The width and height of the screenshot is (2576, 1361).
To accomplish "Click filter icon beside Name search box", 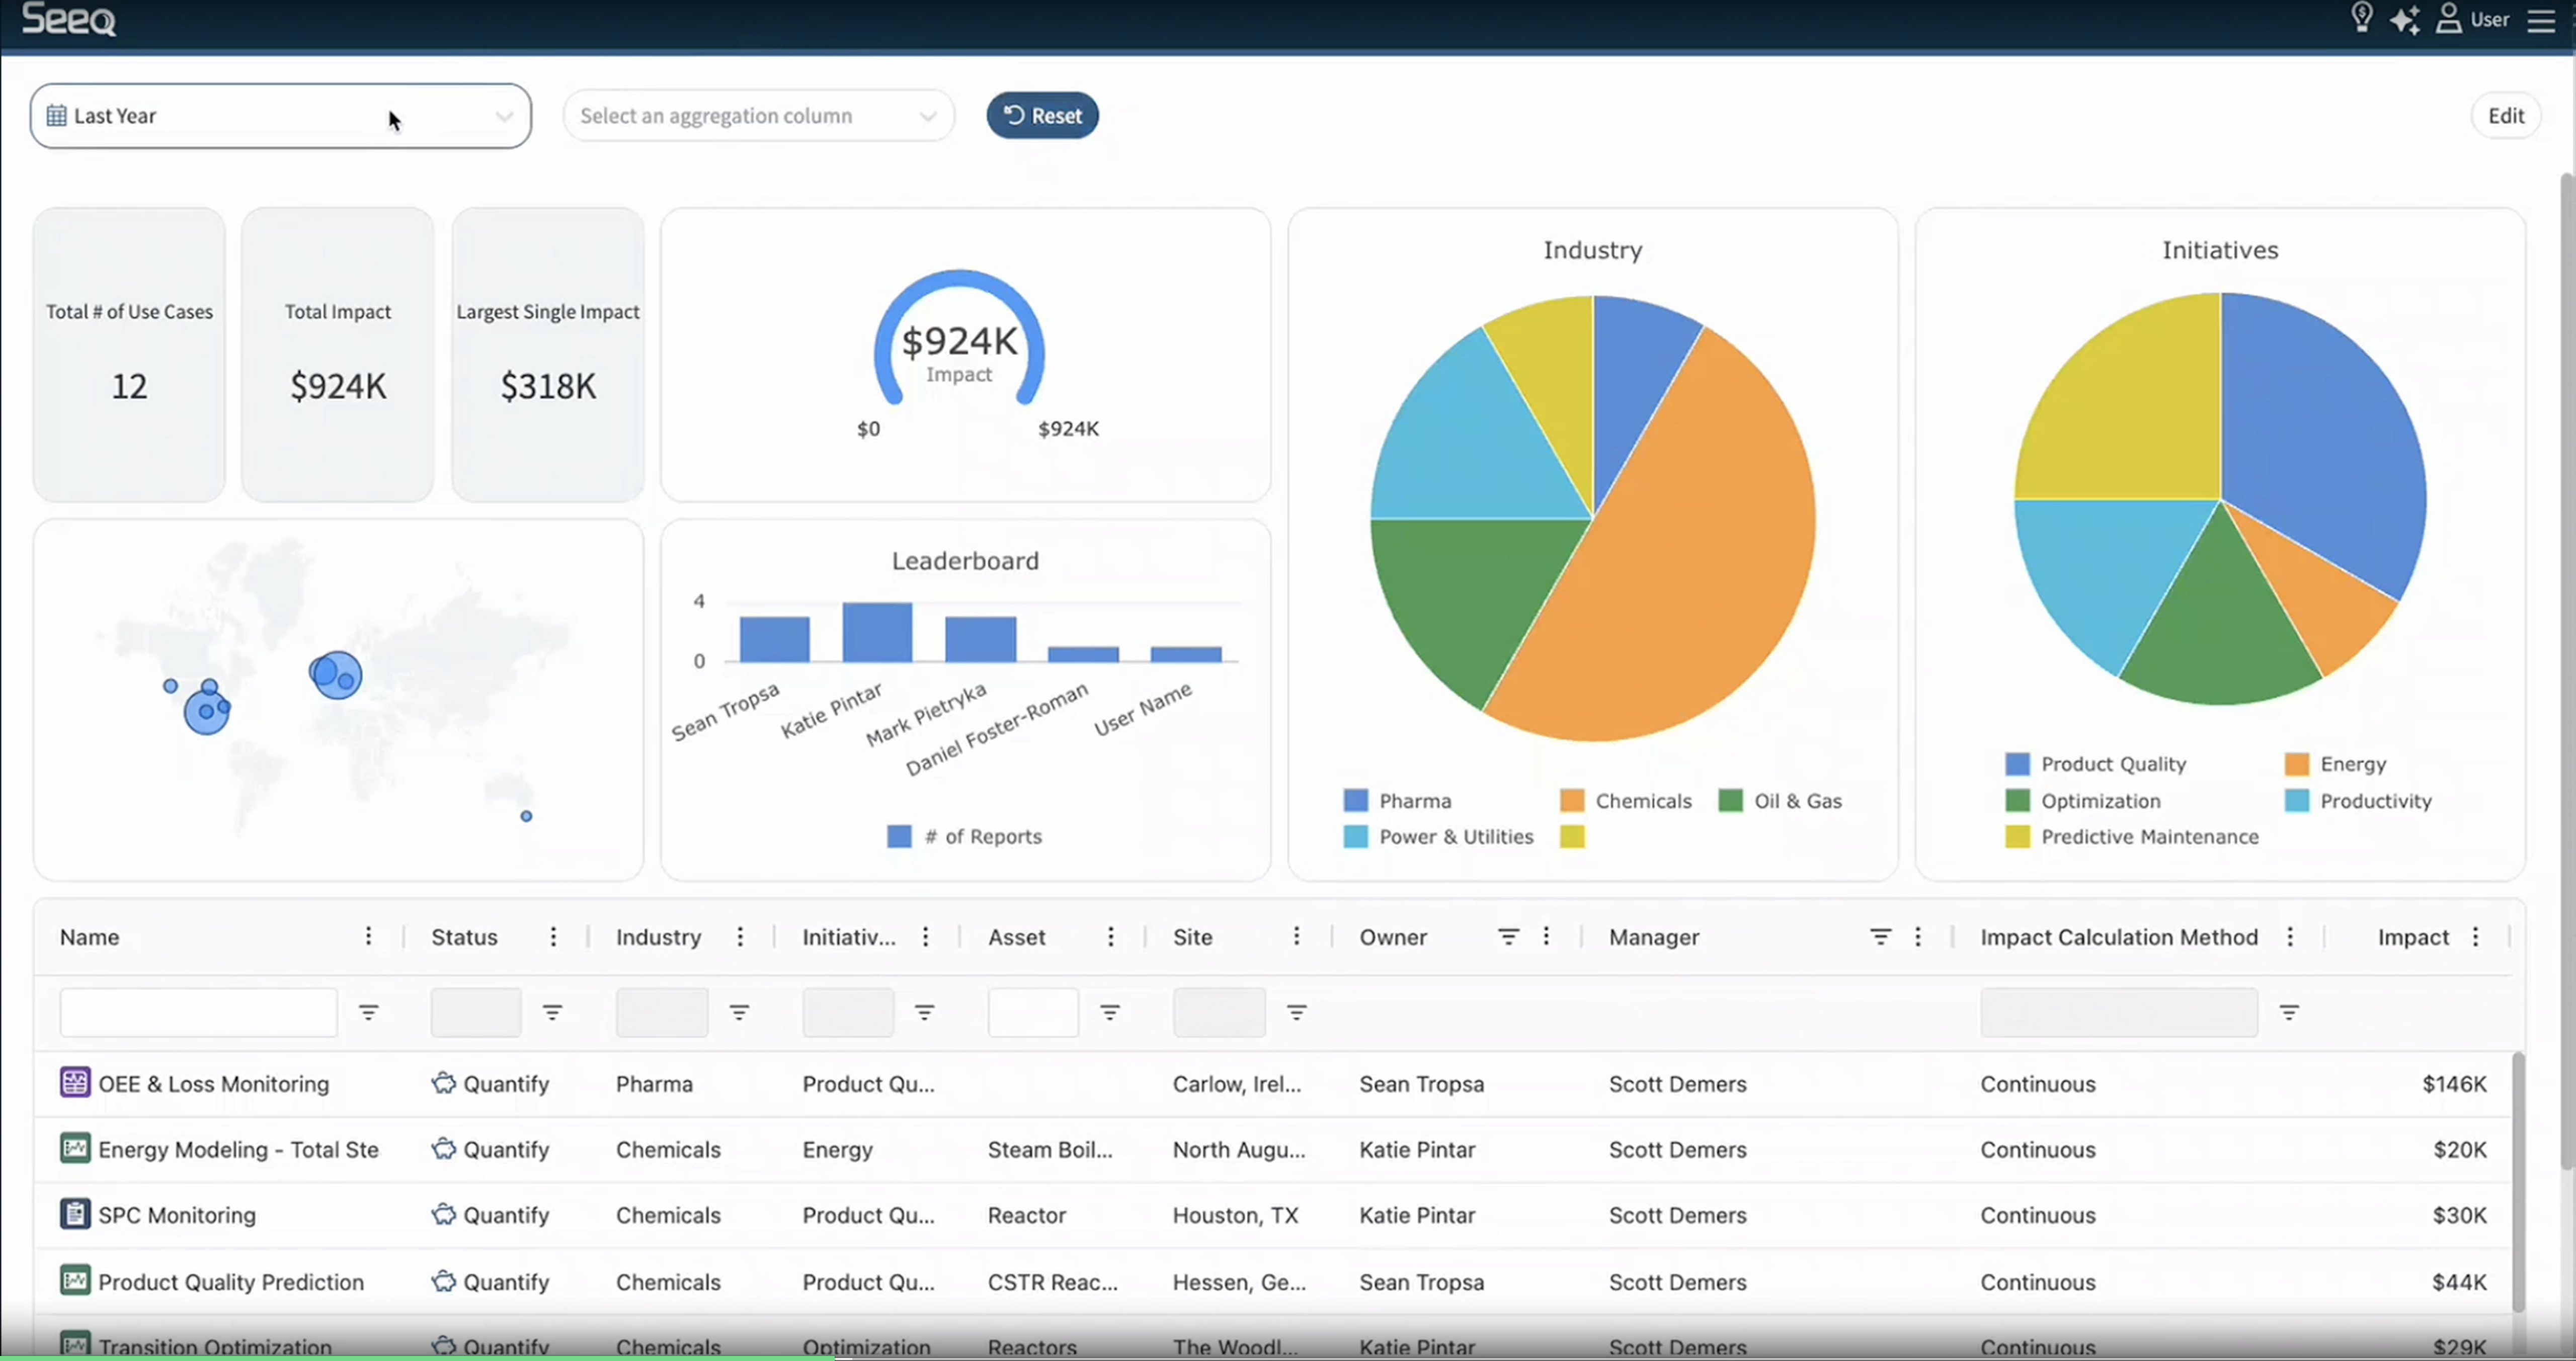I will coord(368,1012).
